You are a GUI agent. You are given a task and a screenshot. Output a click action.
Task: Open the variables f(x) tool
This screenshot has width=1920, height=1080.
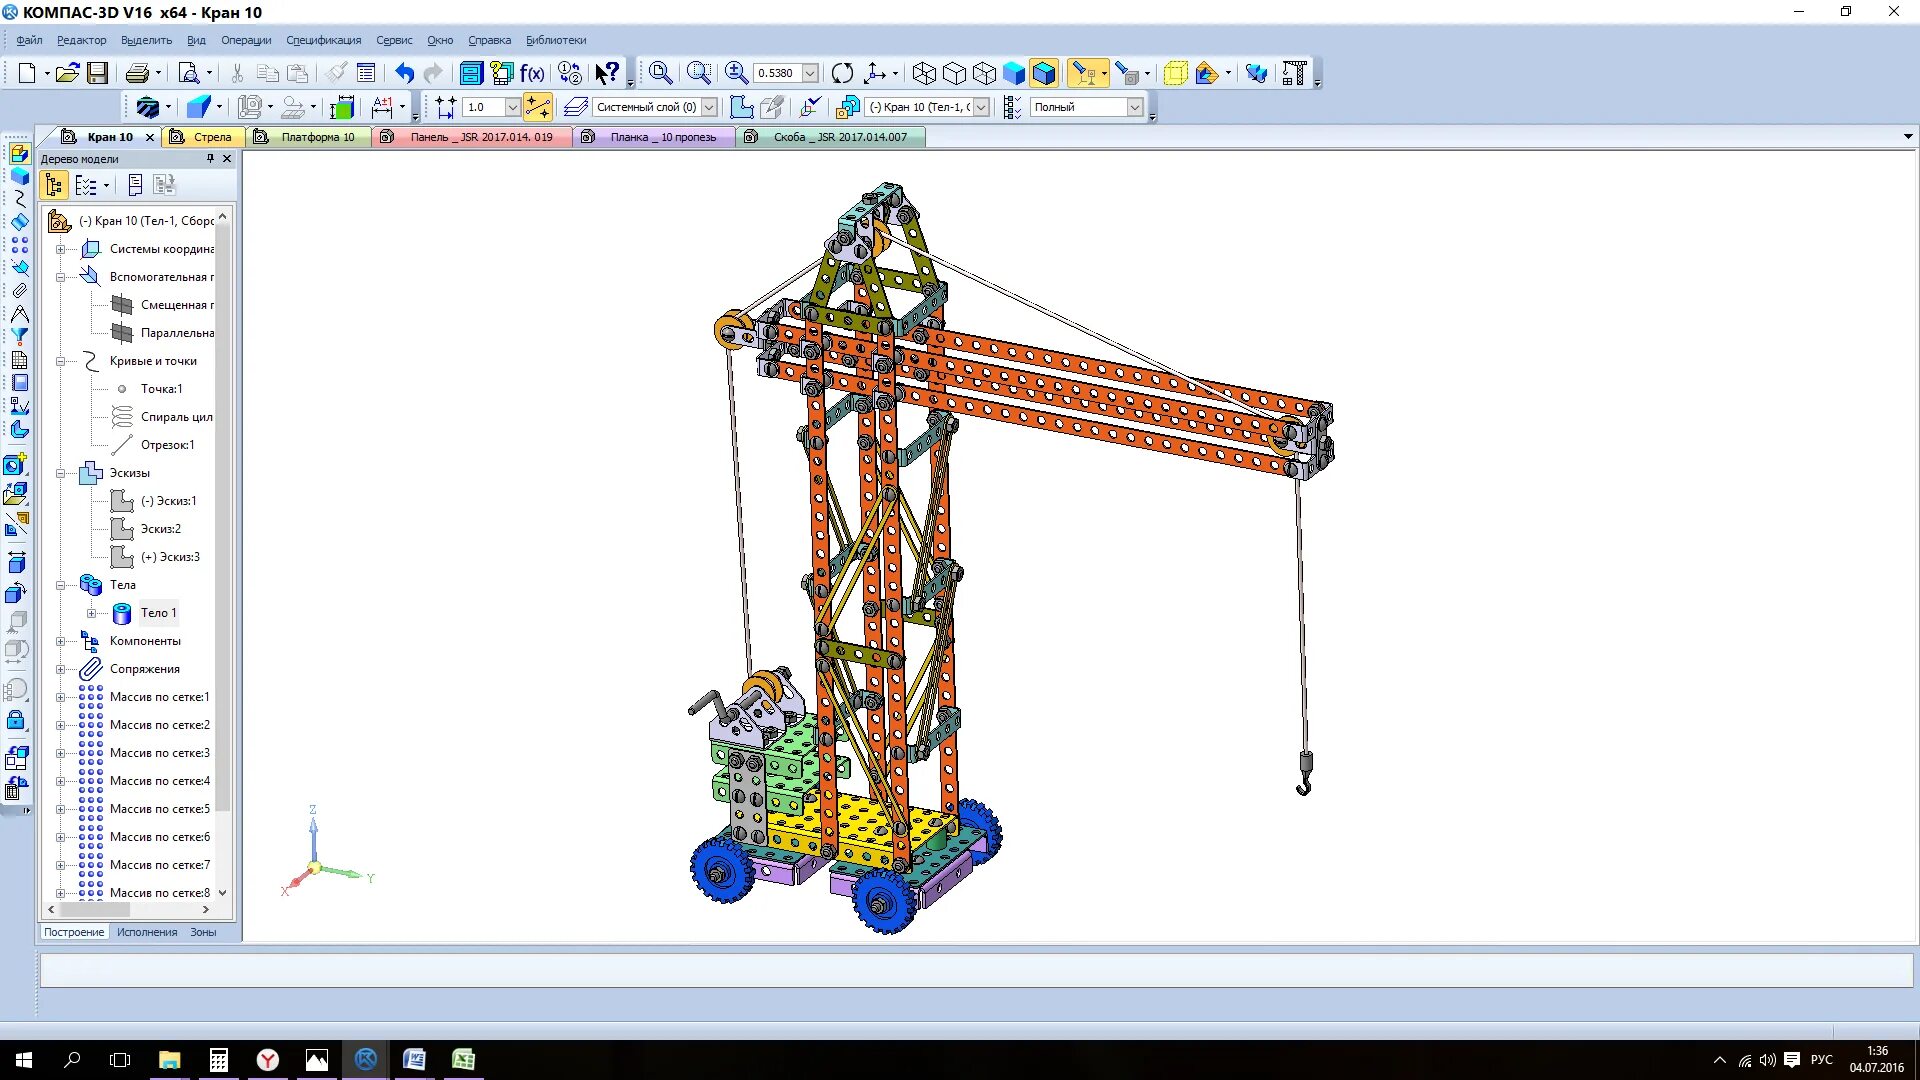click(x=532, y=73)
